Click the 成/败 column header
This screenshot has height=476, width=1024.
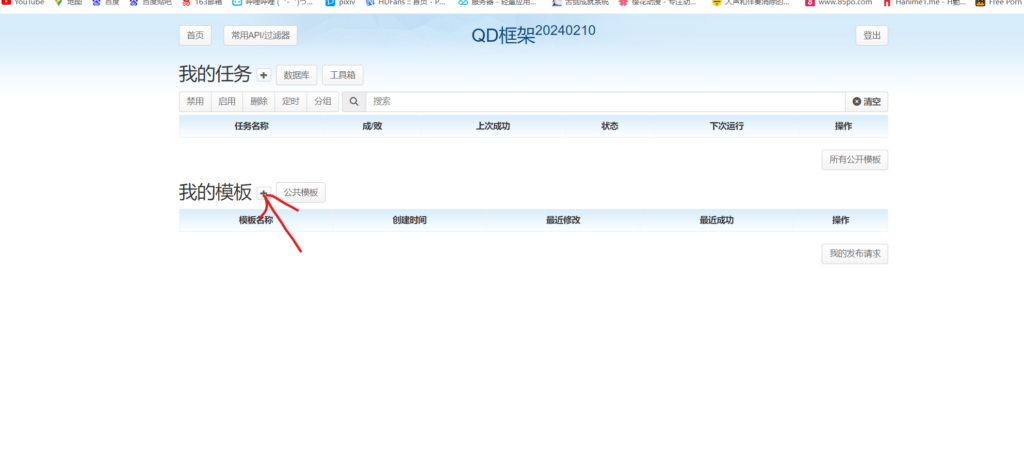(x=372, y=127)
